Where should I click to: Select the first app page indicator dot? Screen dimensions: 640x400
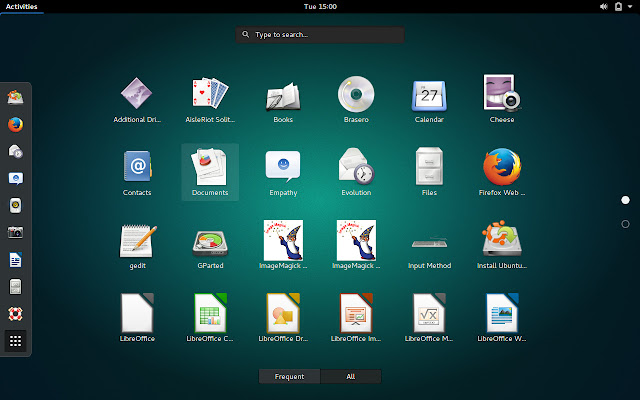(625, 200)
